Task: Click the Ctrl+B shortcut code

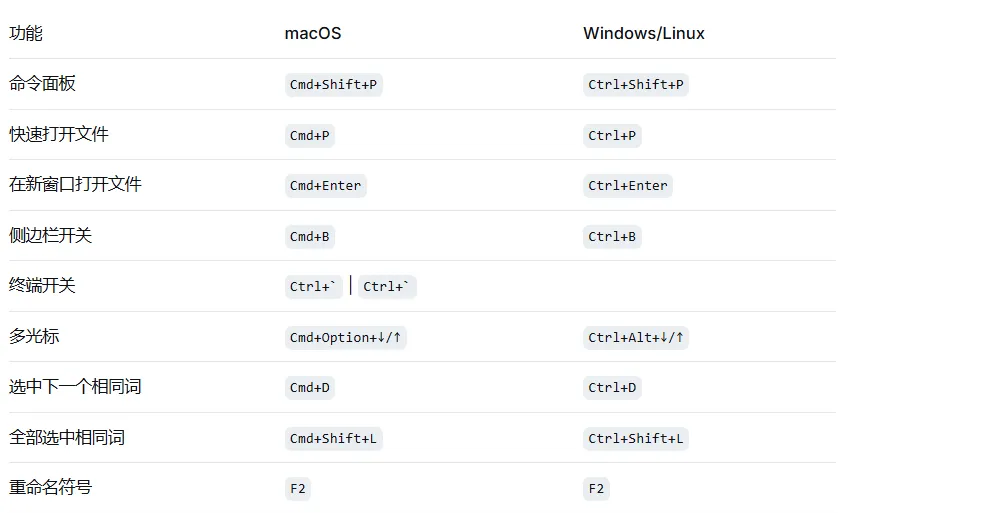Action: click(612, 237)
